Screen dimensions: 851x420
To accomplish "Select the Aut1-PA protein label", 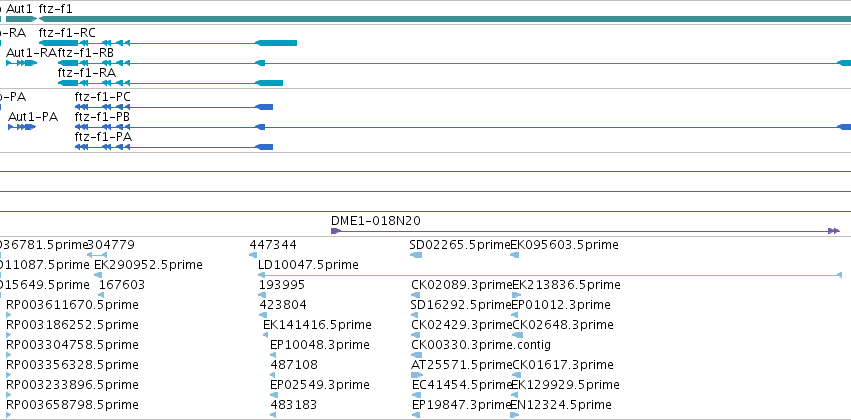I will [x=33, y=117].
